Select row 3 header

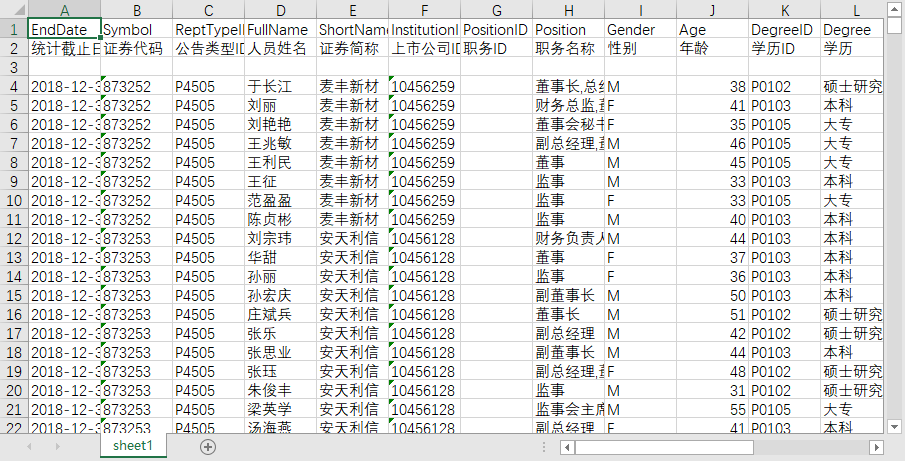pyautogui.click(x=14, y=68)
